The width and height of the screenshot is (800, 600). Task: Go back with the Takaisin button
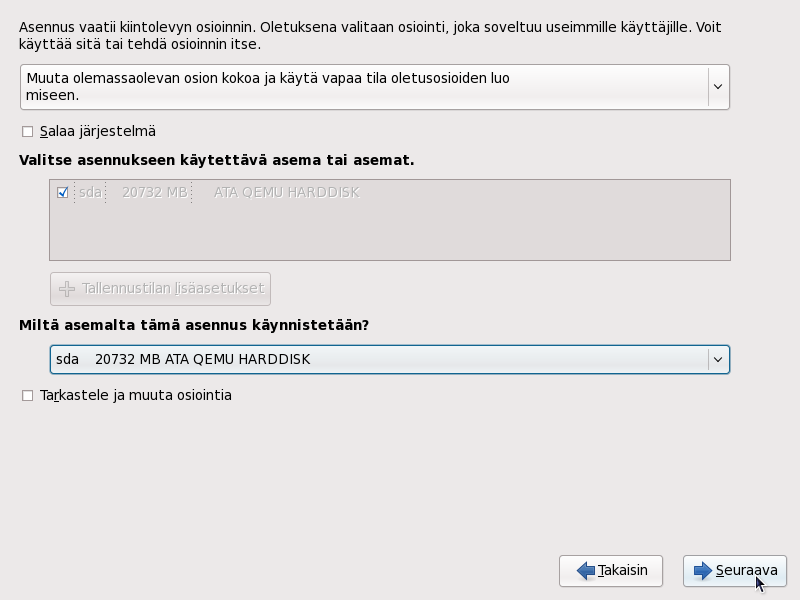point(611,571)
